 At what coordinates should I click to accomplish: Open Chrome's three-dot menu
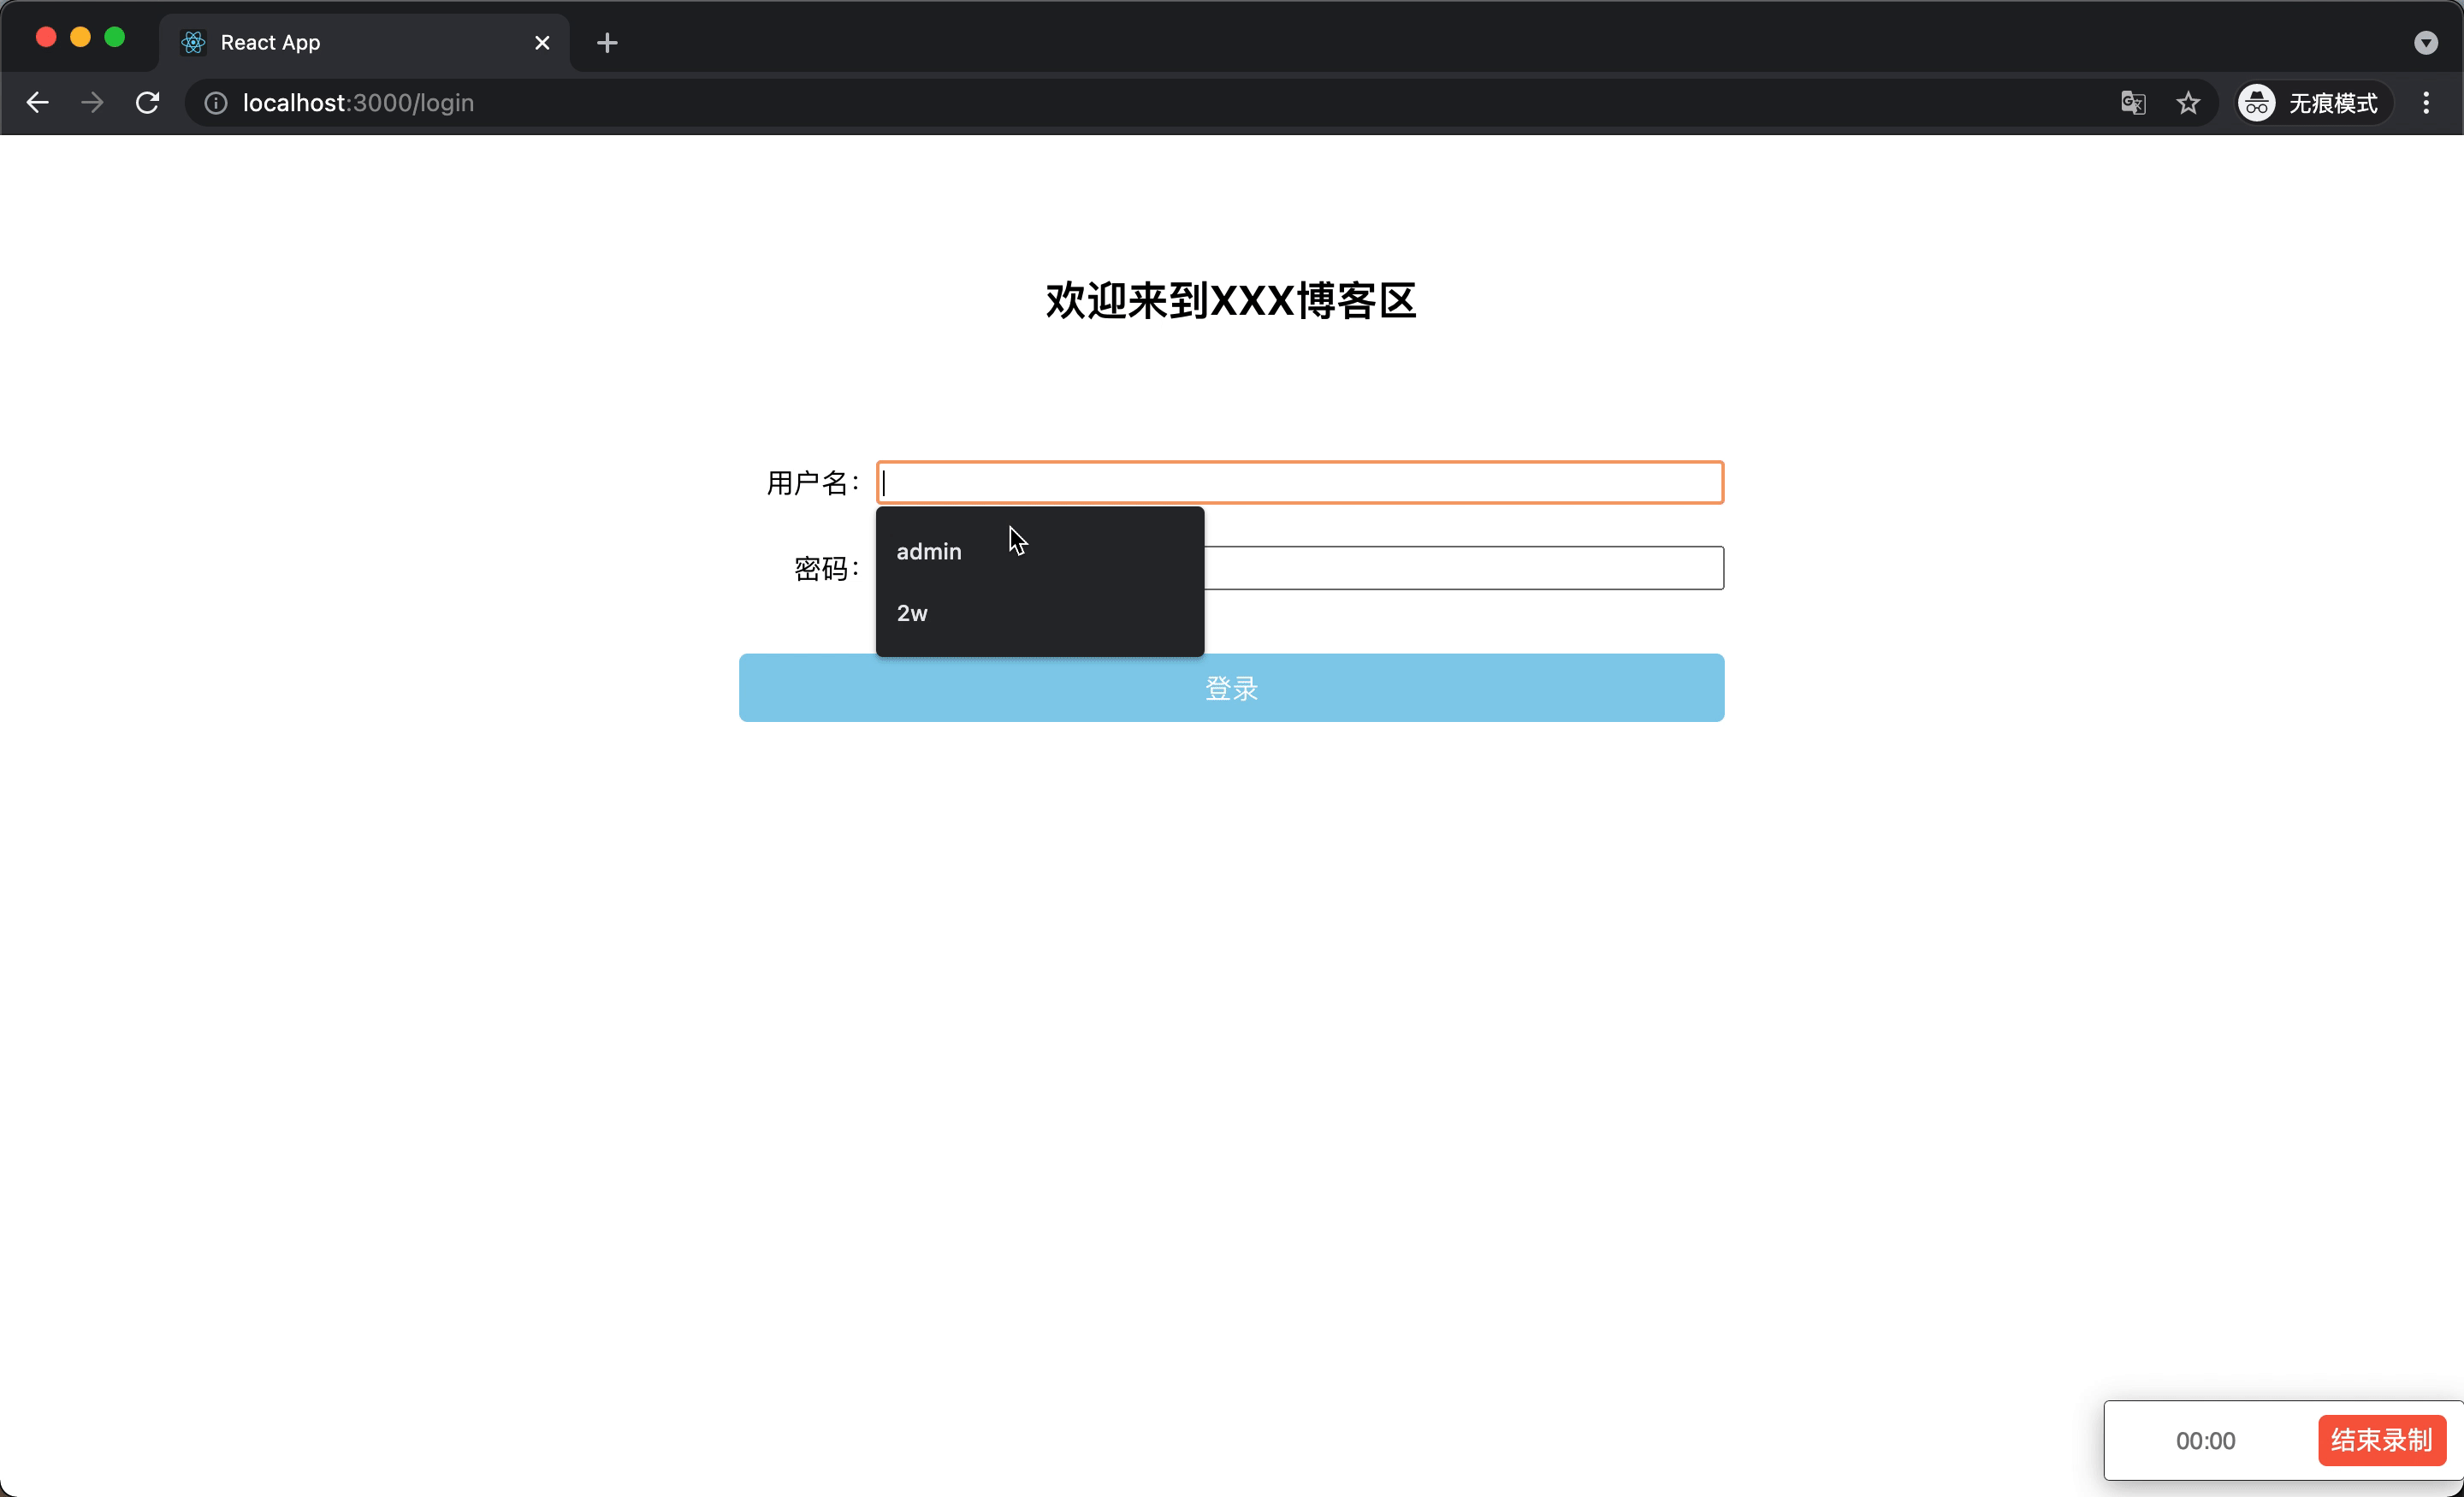coord(2426,102)
